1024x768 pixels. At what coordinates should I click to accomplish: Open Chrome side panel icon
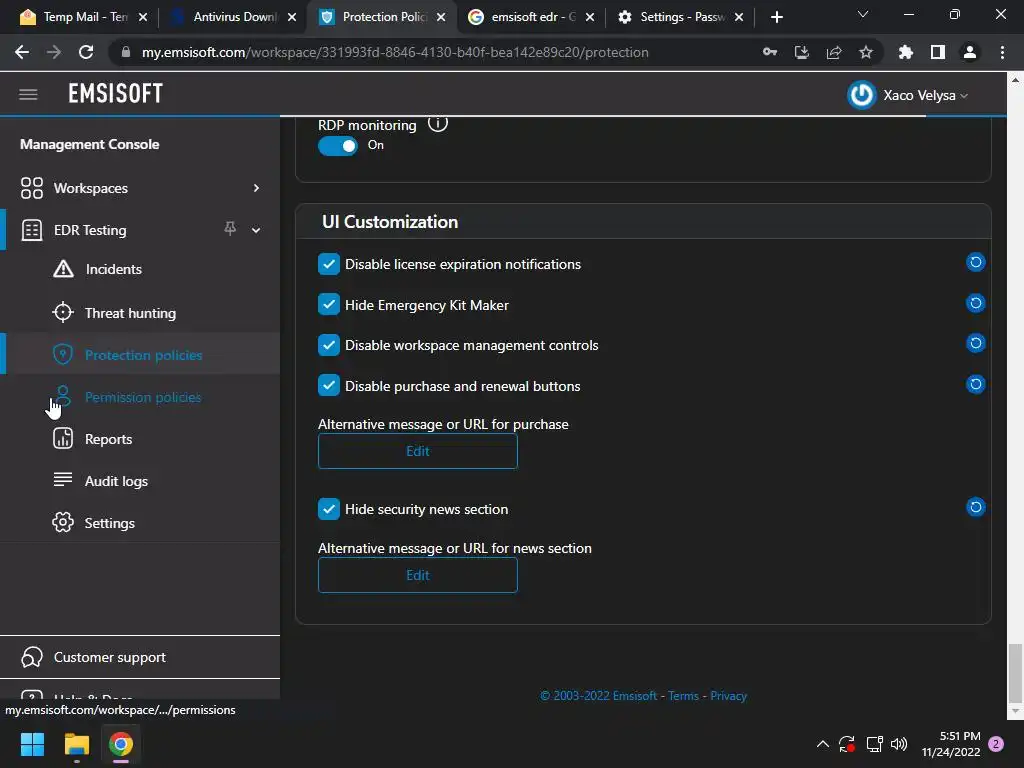(x=938, y=52)
